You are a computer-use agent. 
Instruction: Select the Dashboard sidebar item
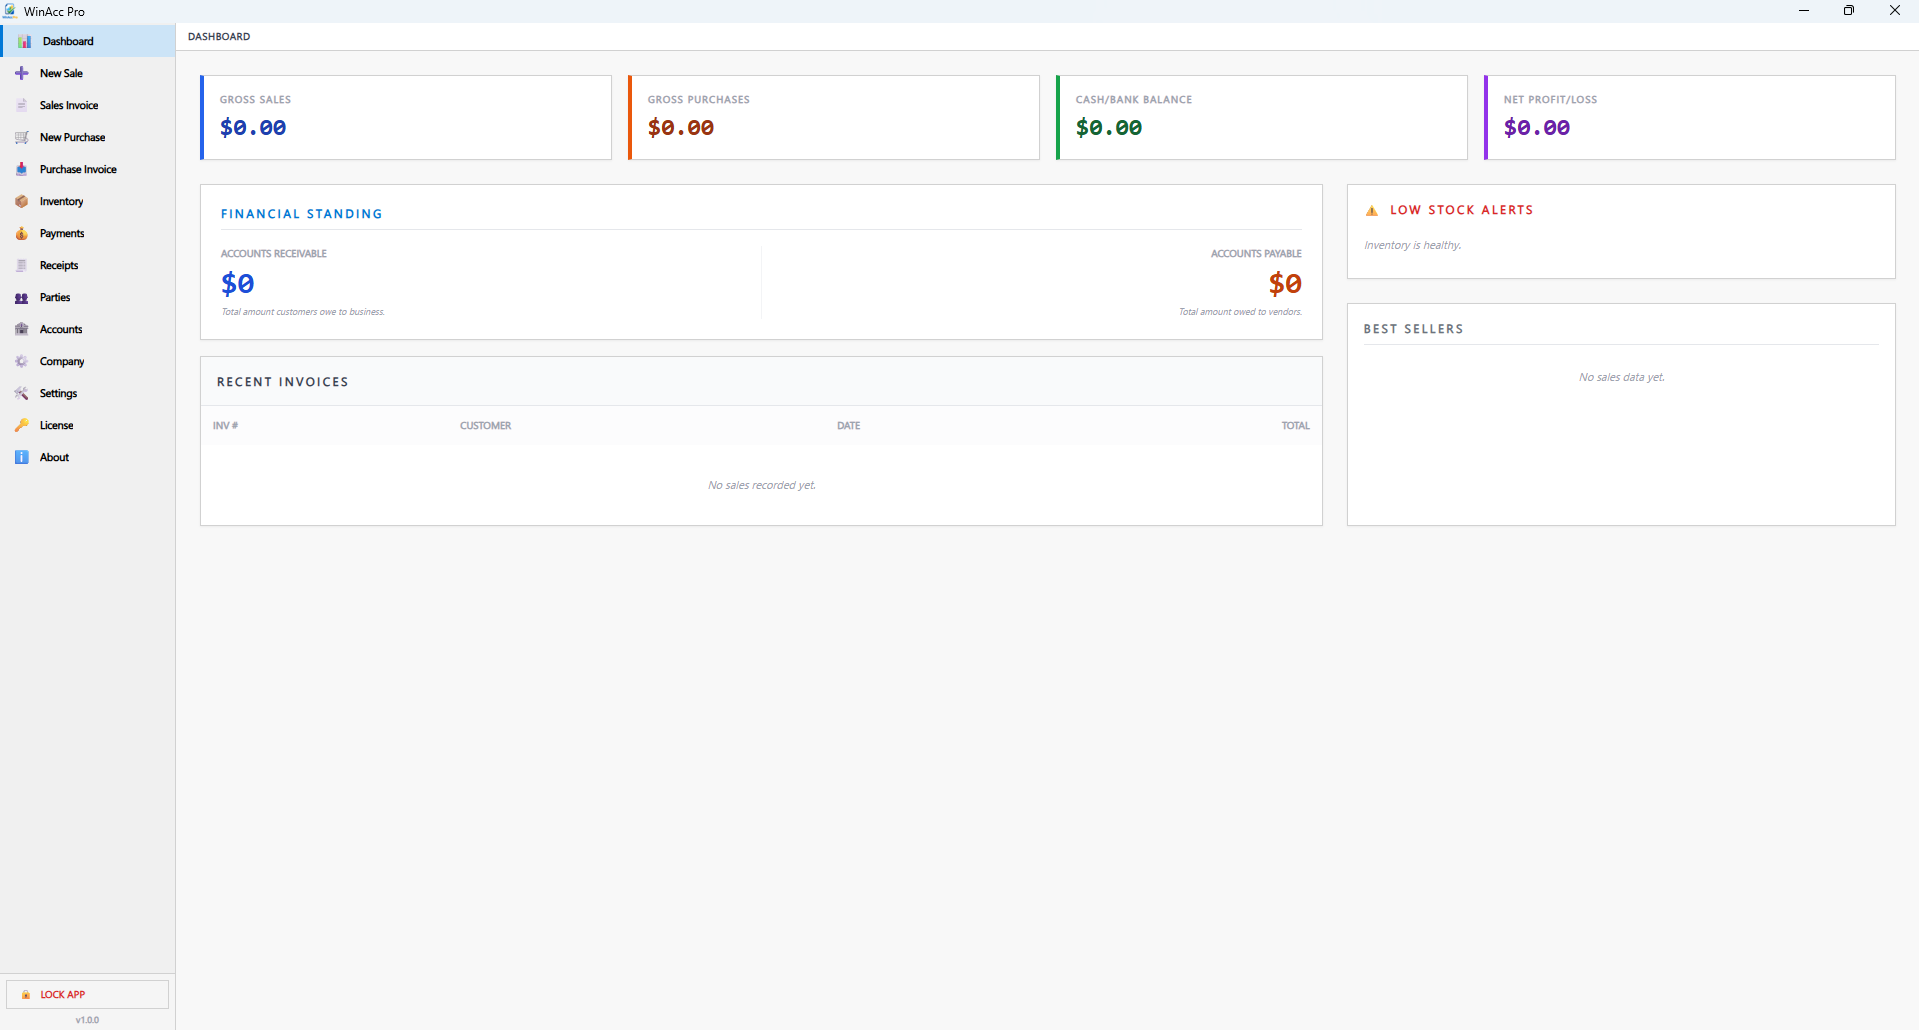click(x=67, y=40)
